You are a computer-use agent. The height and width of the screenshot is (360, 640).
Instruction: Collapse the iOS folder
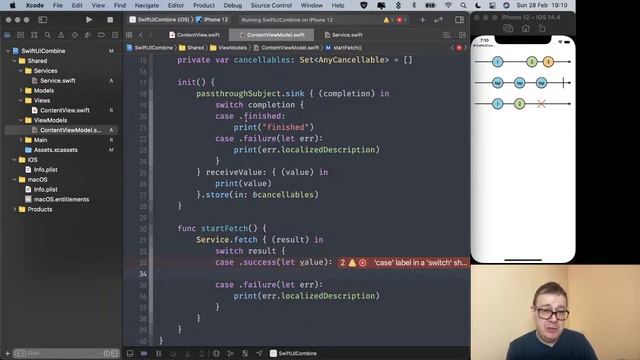point(14,160)
